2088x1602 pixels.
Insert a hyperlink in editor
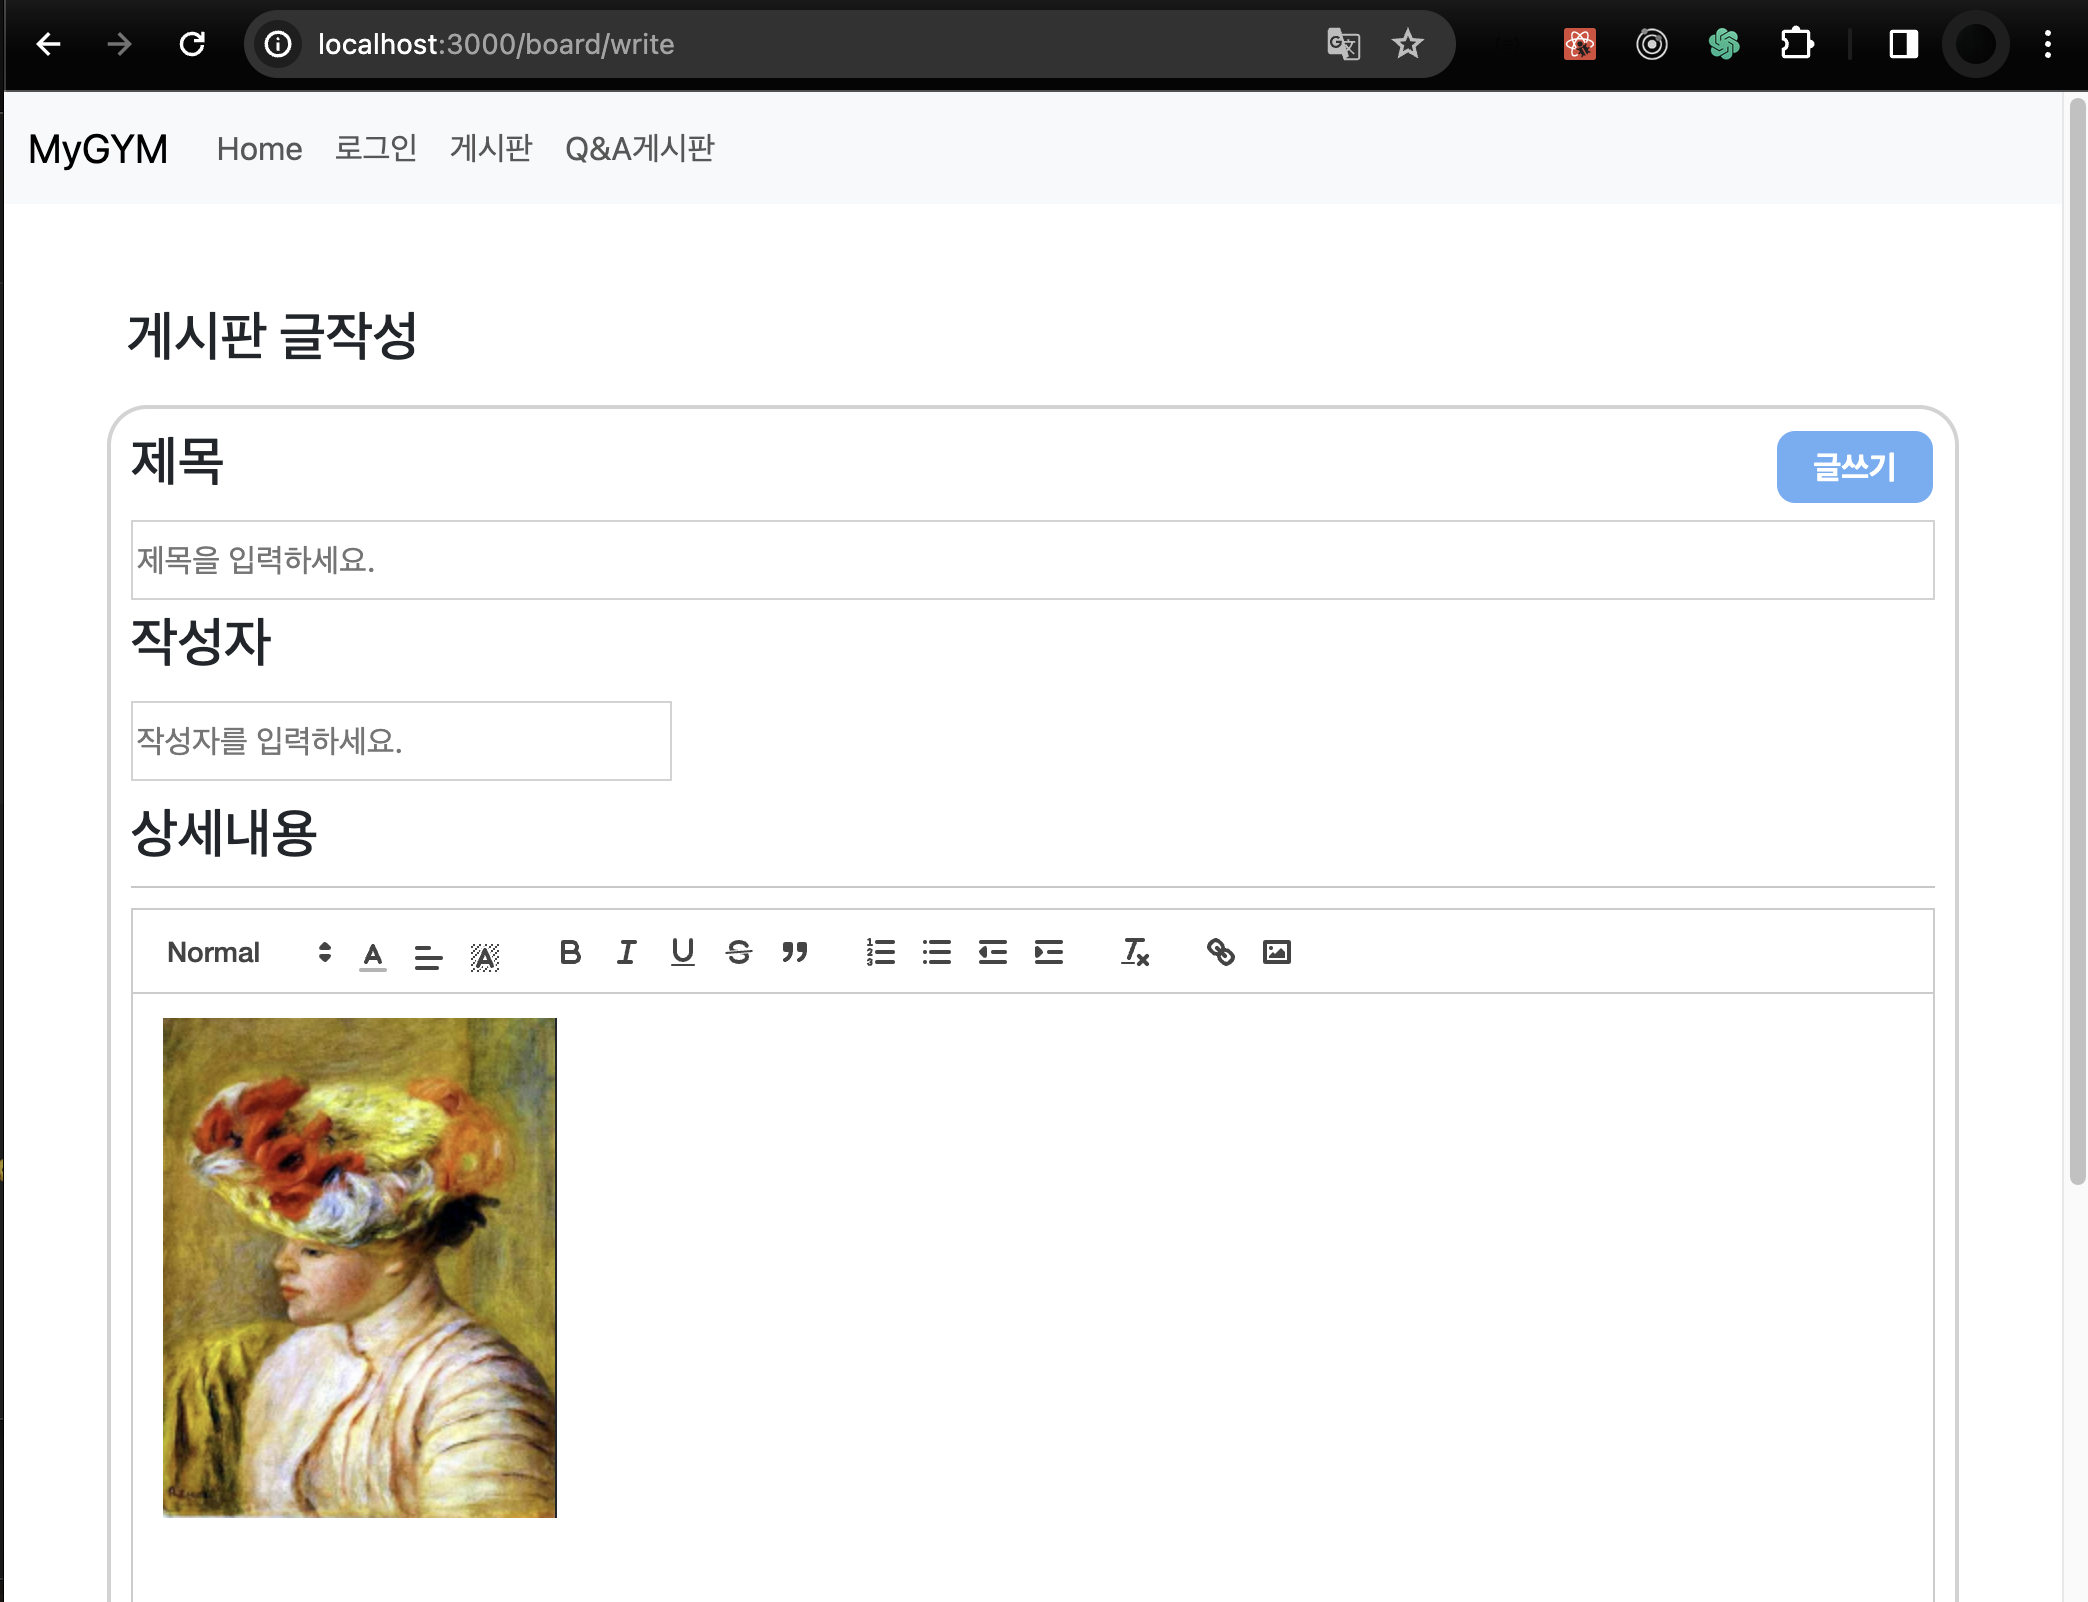point(1220,952)
